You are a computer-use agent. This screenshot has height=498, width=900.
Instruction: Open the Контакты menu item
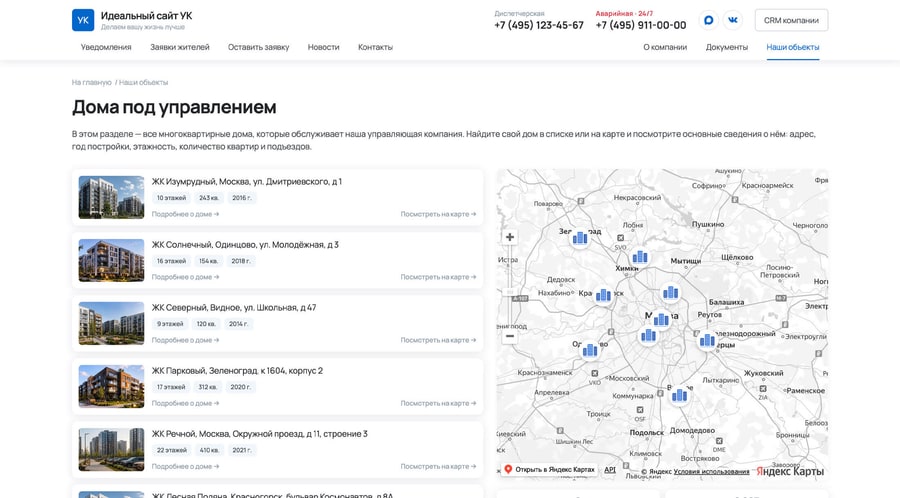click(x=375, y=47)
